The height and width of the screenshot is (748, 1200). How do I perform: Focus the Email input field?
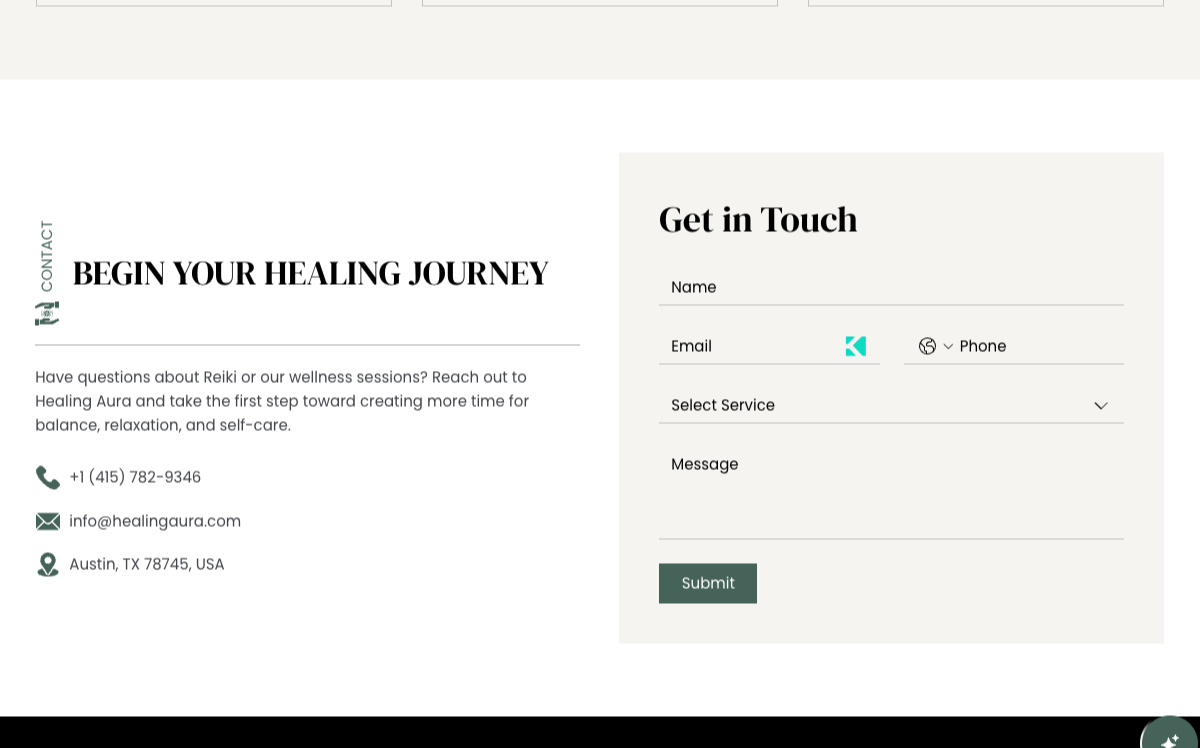[769, 346]
